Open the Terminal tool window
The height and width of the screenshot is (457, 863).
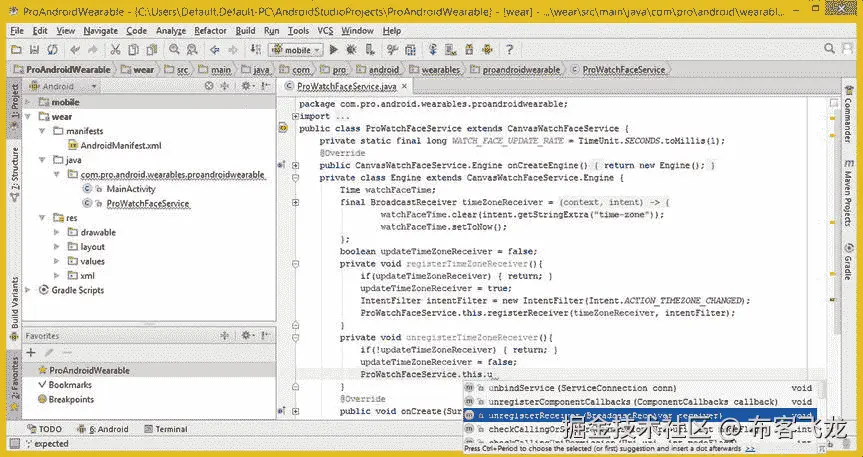(x=166, y=429)
